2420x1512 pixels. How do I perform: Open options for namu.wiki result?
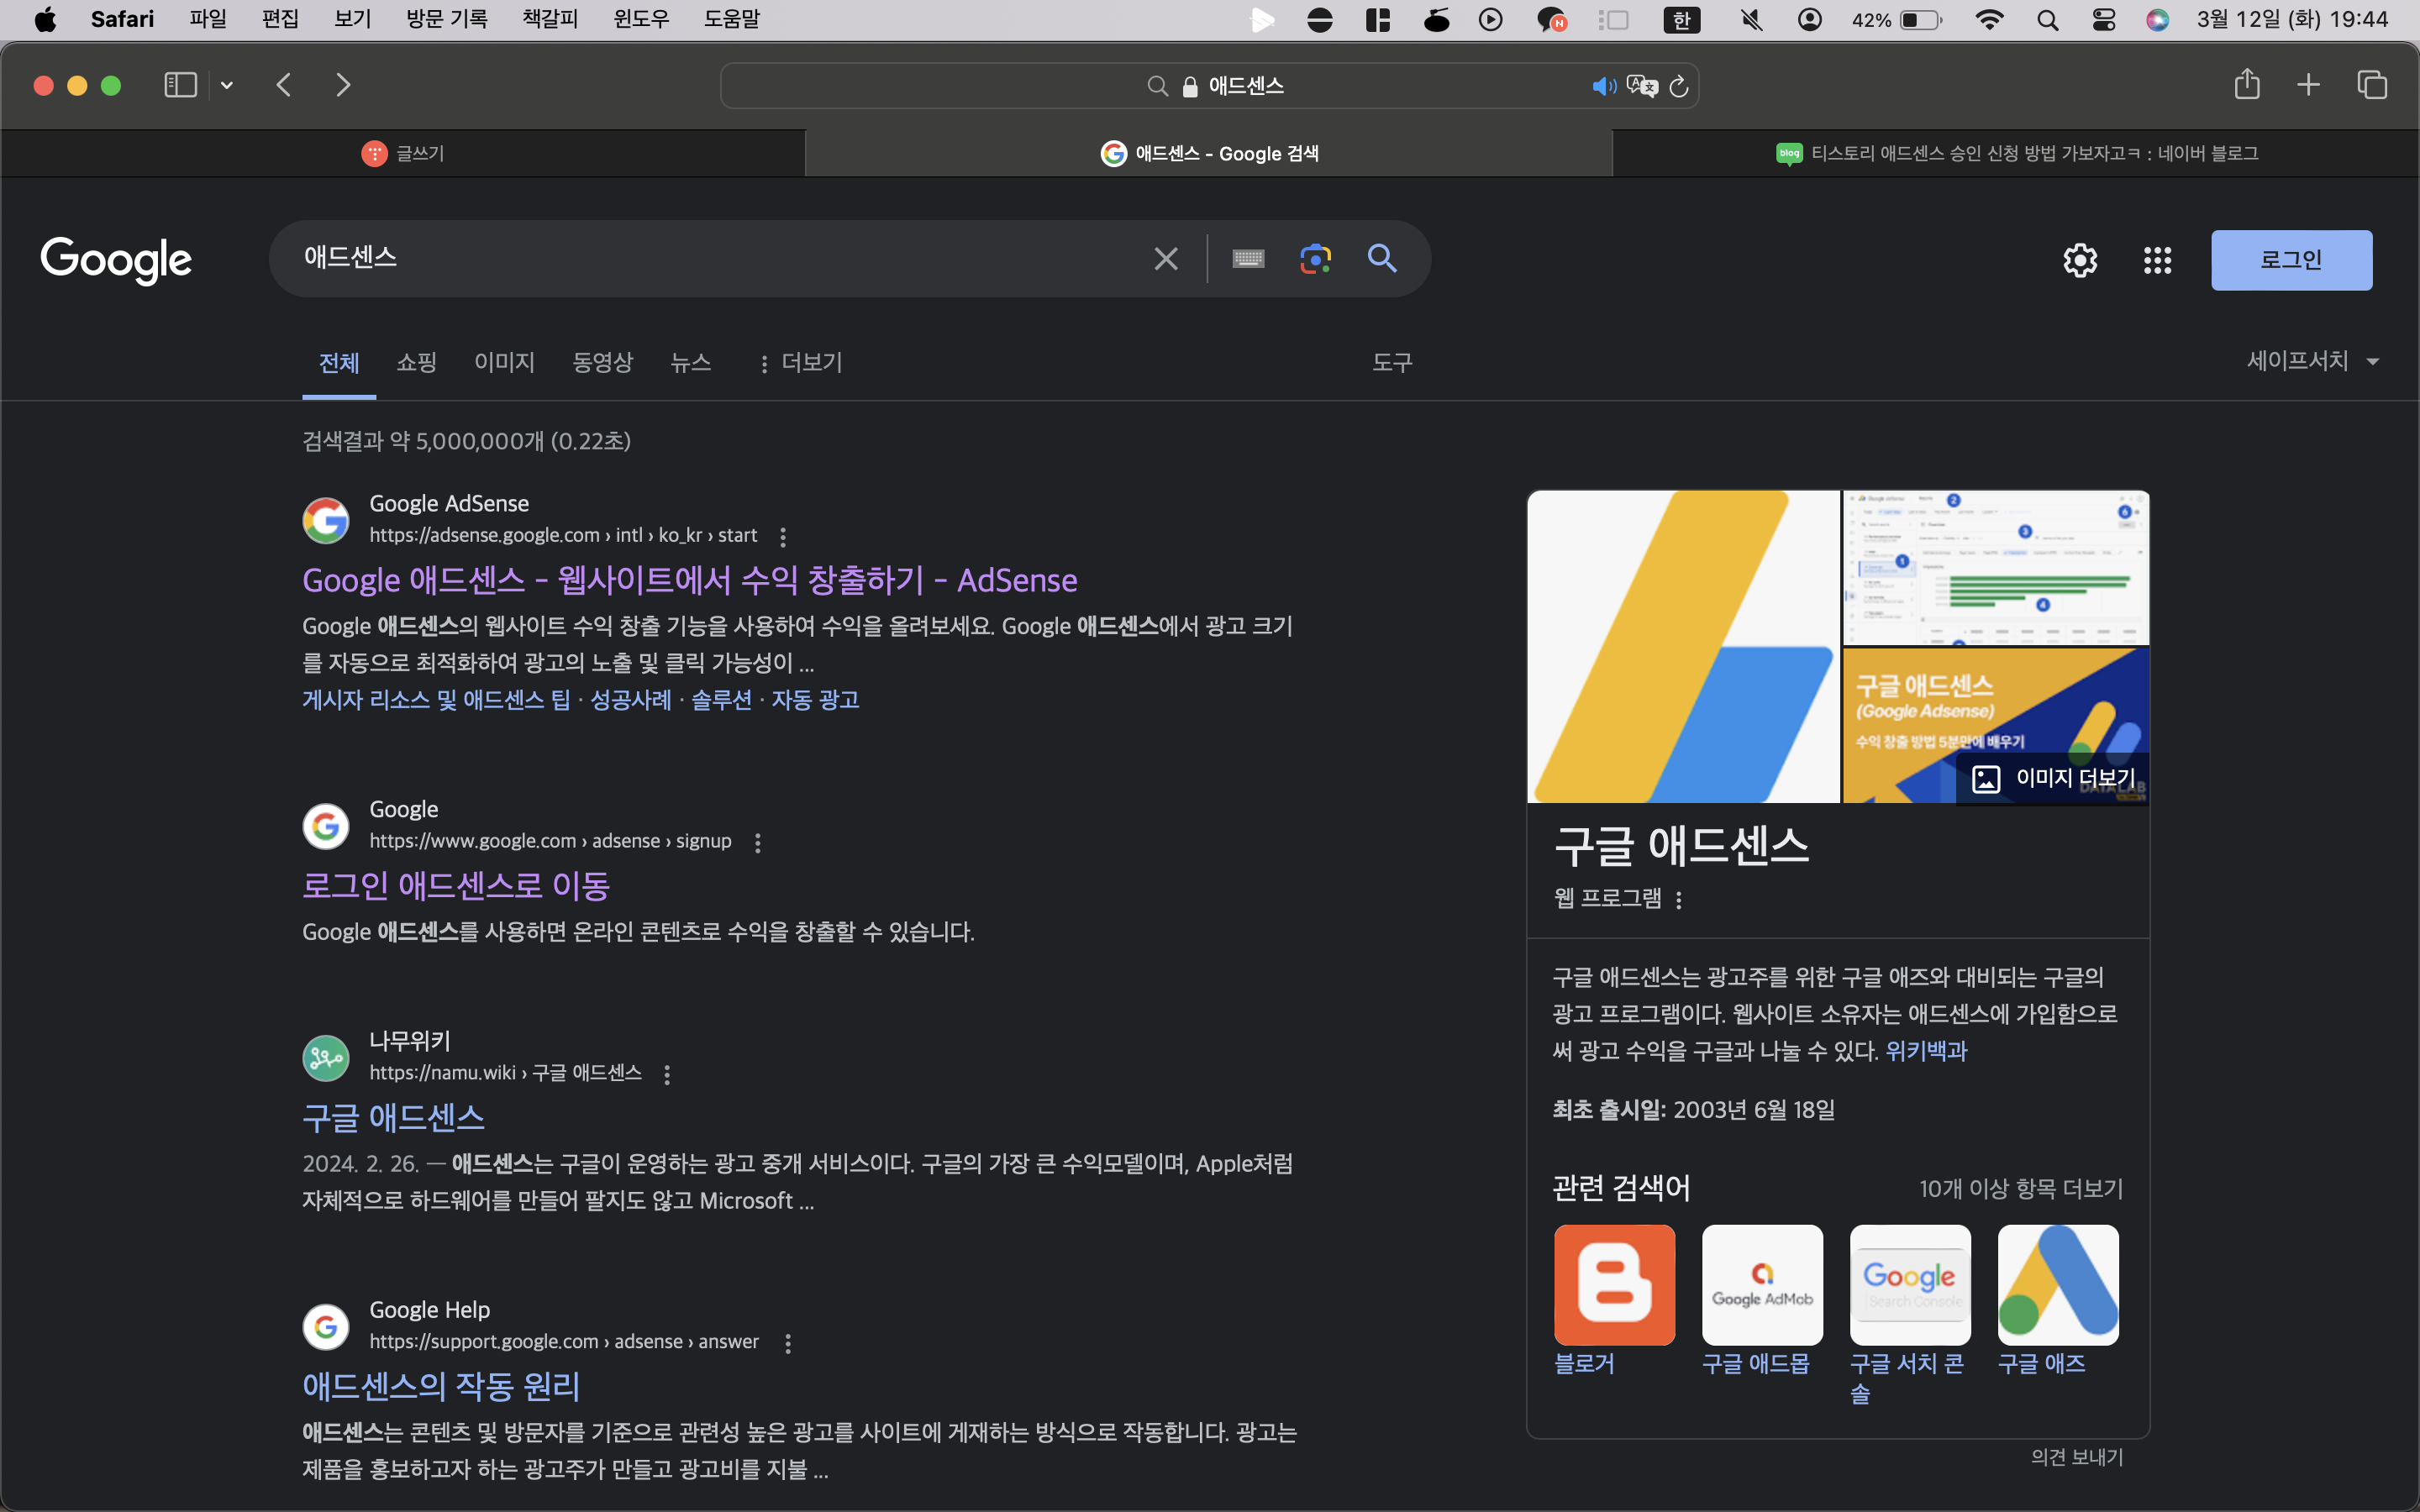[667, 1074]
